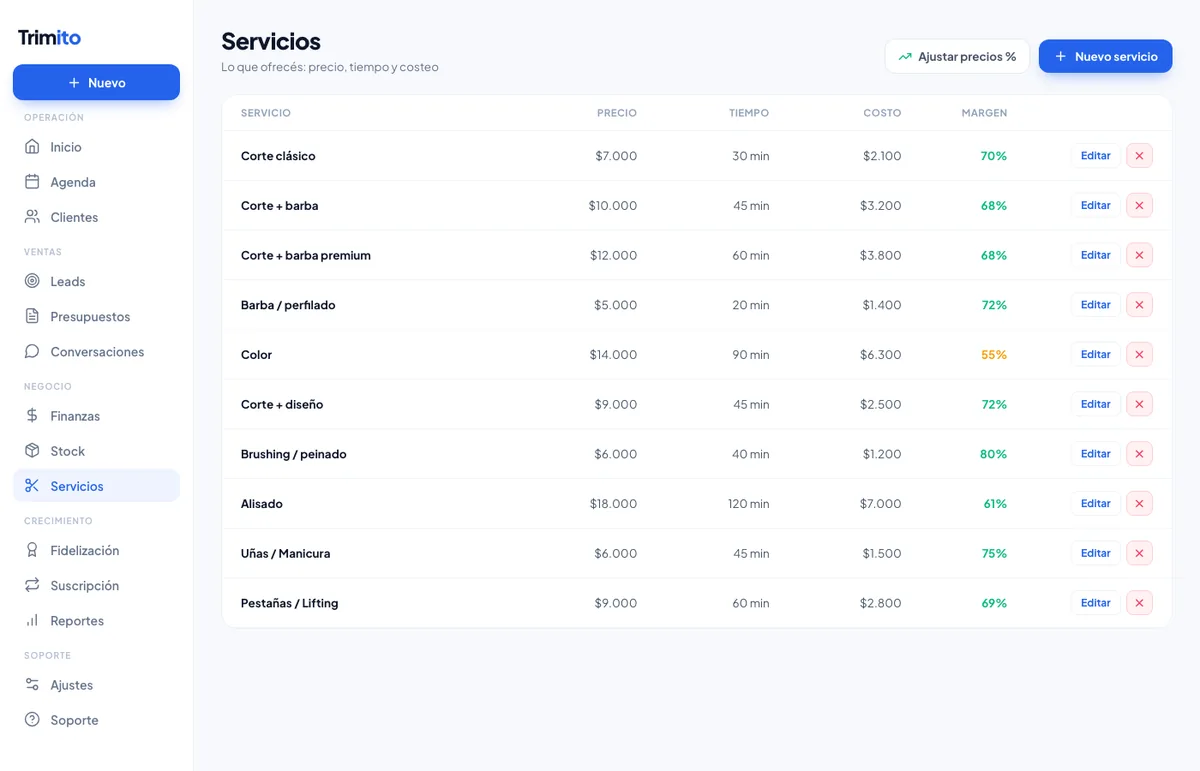The height and width of the screenshot is (771, 1200).
Task: Click the Ajustes sliders icon
Action: (x=32, y=685)
